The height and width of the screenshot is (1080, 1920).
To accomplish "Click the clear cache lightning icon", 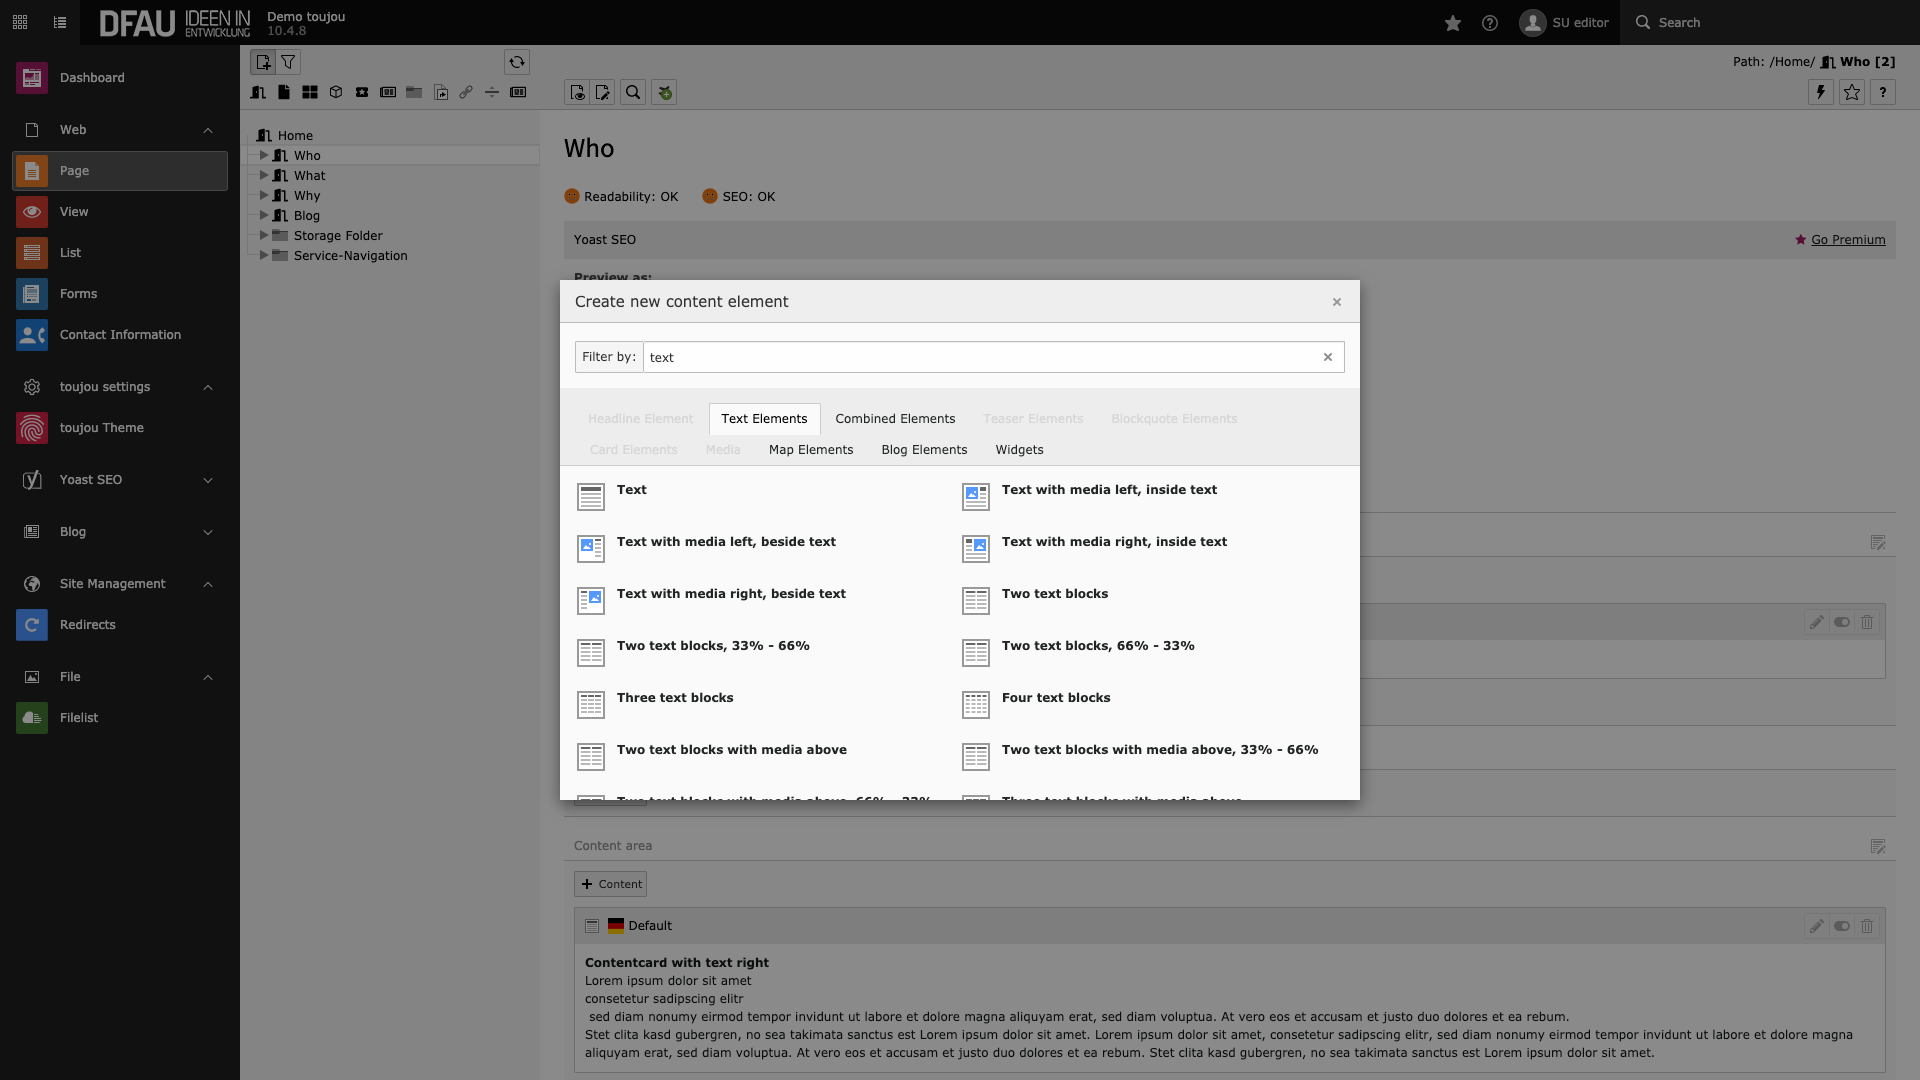I will (1820, 92).
